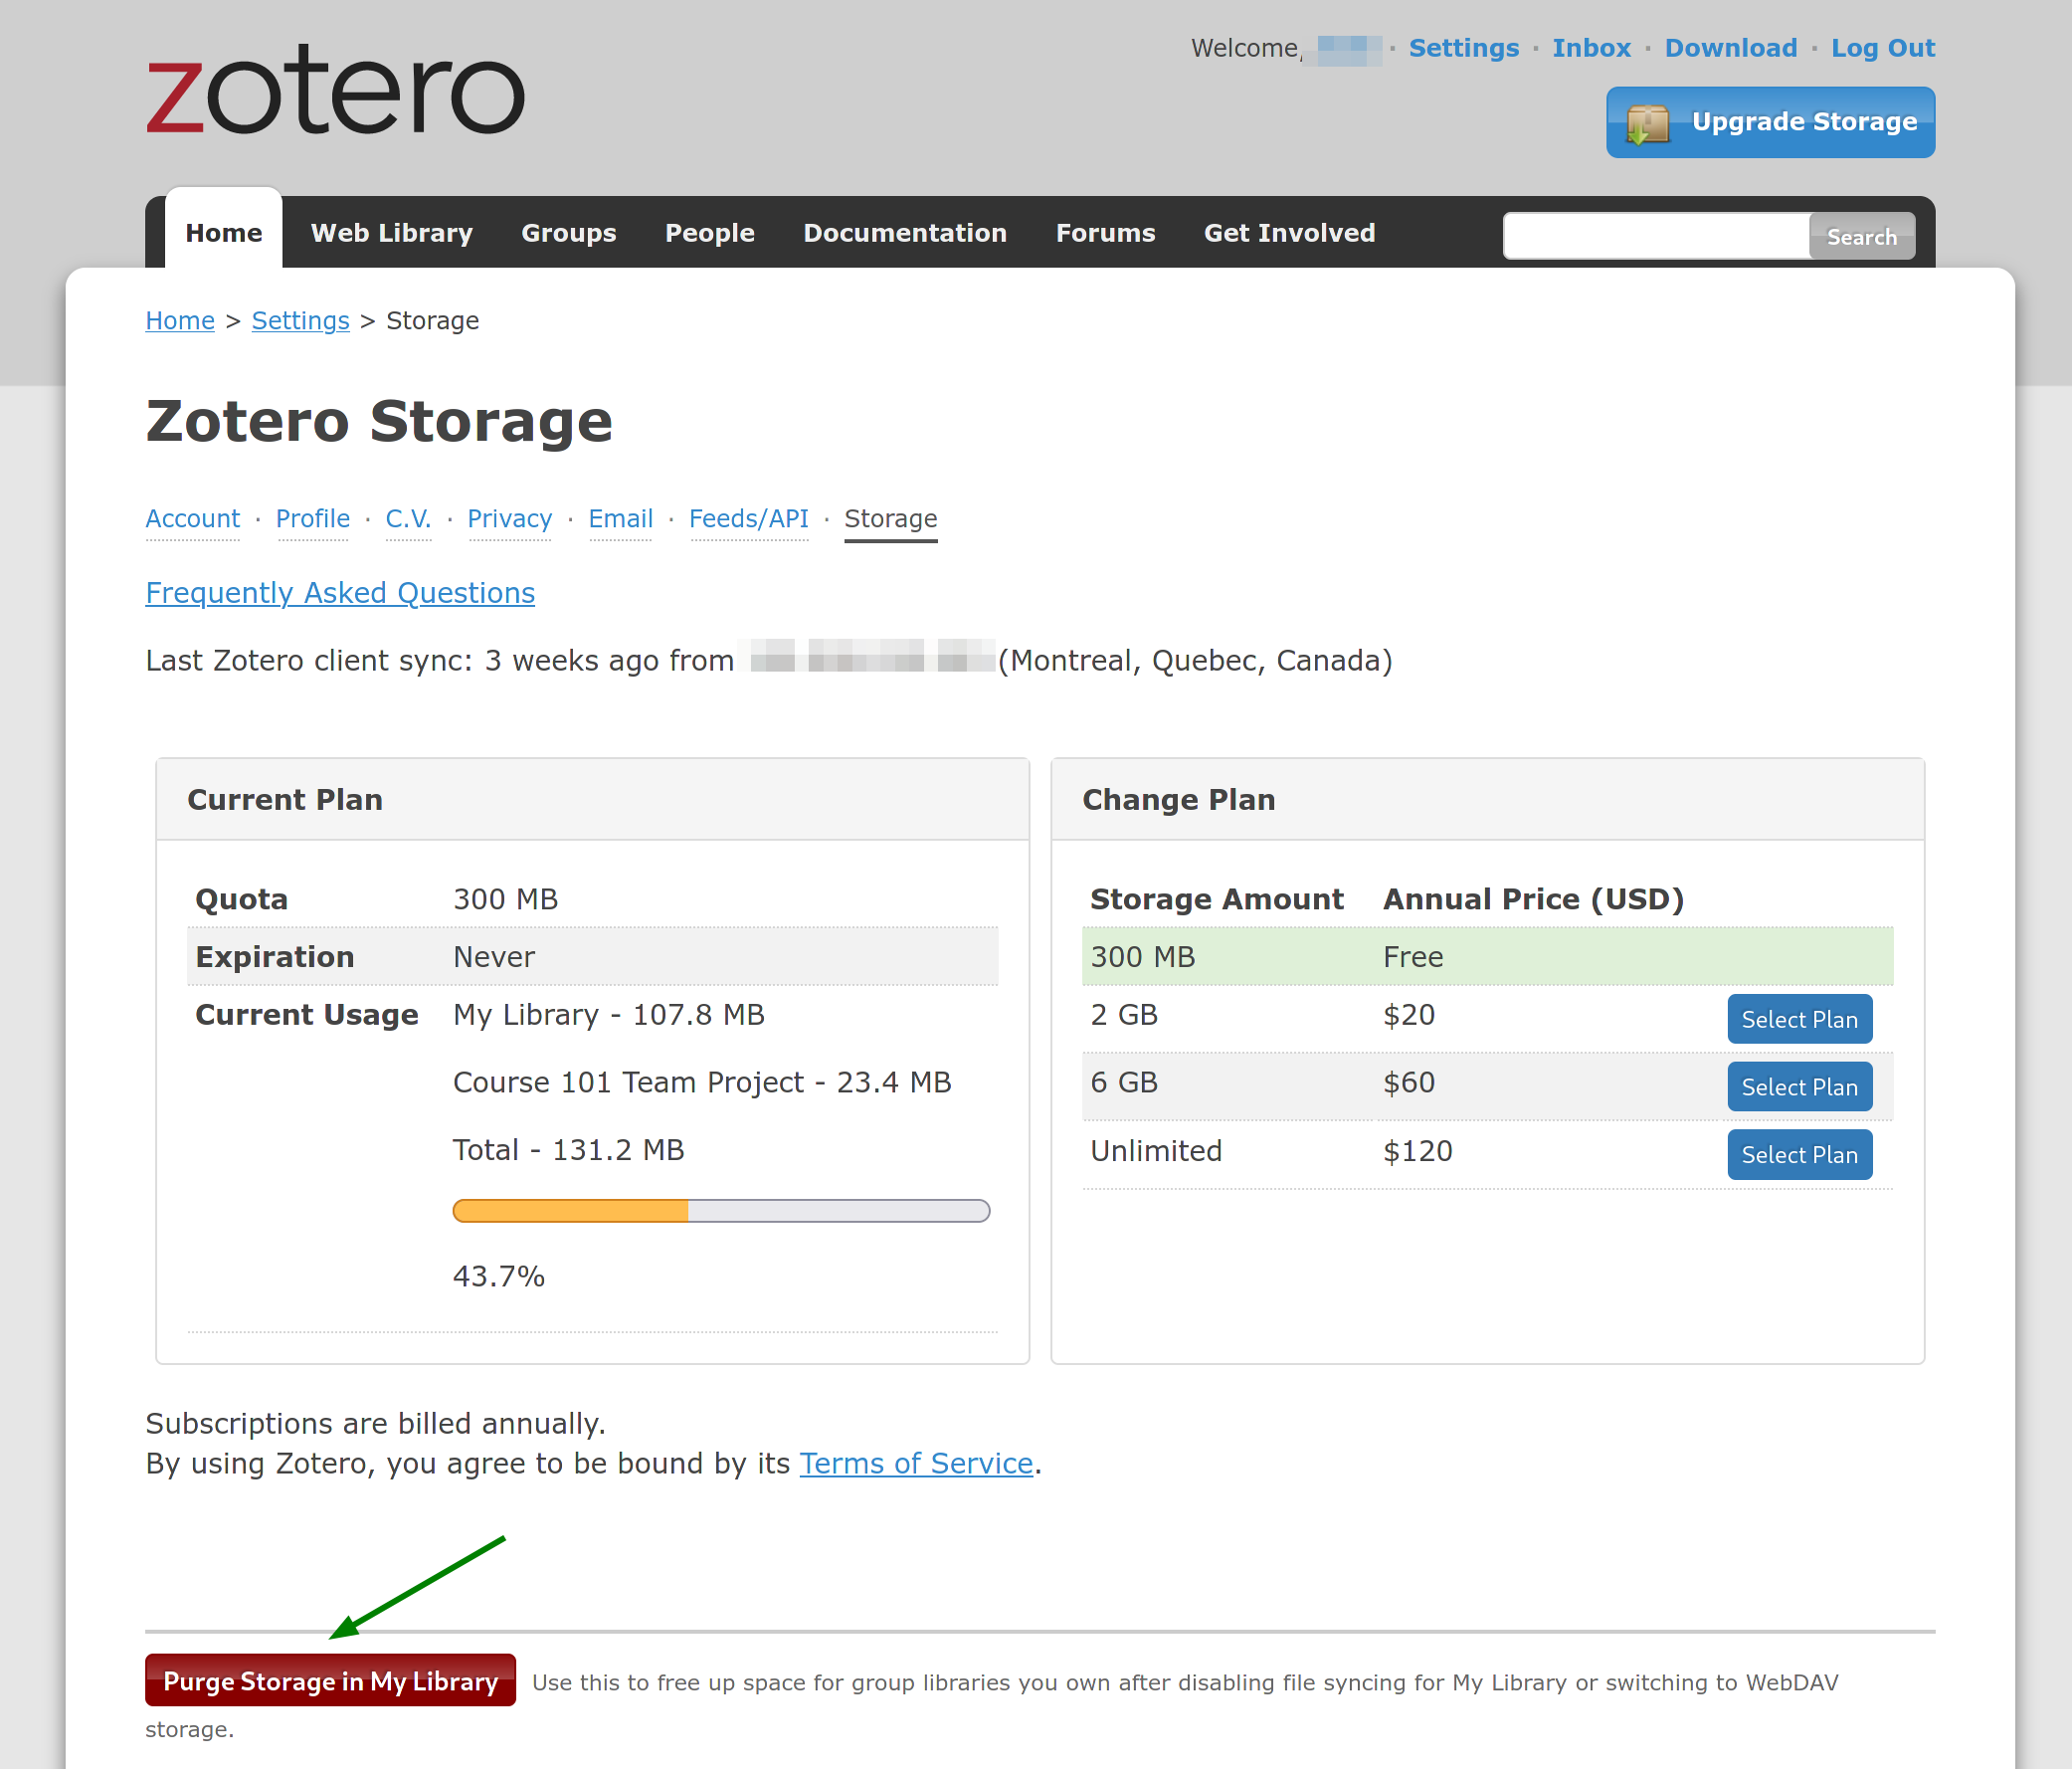Open Settings from top navigation
2072x1769 pixels.
click(x=1463, y=48)
